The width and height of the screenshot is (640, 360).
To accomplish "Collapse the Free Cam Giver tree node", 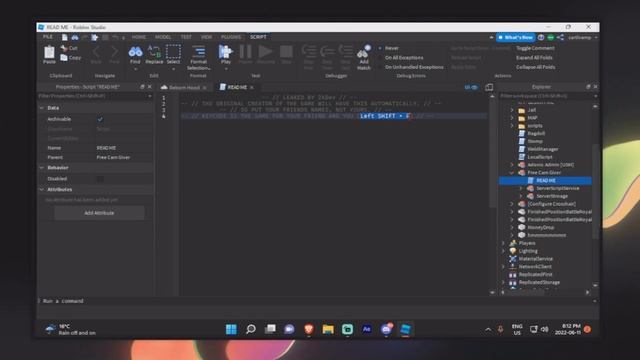I will point(512,173).
